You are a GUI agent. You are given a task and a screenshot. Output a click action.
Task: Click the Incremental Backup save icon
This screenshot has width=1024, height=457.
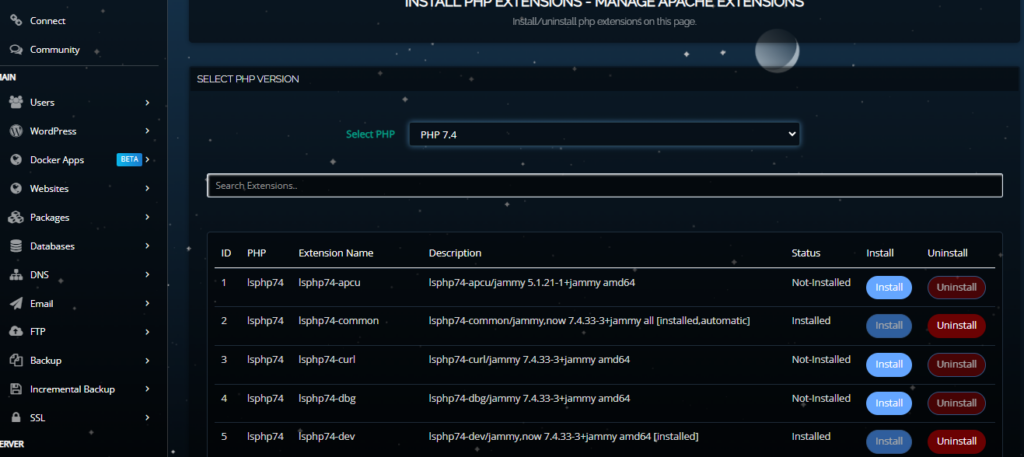(x=16, y=389)
